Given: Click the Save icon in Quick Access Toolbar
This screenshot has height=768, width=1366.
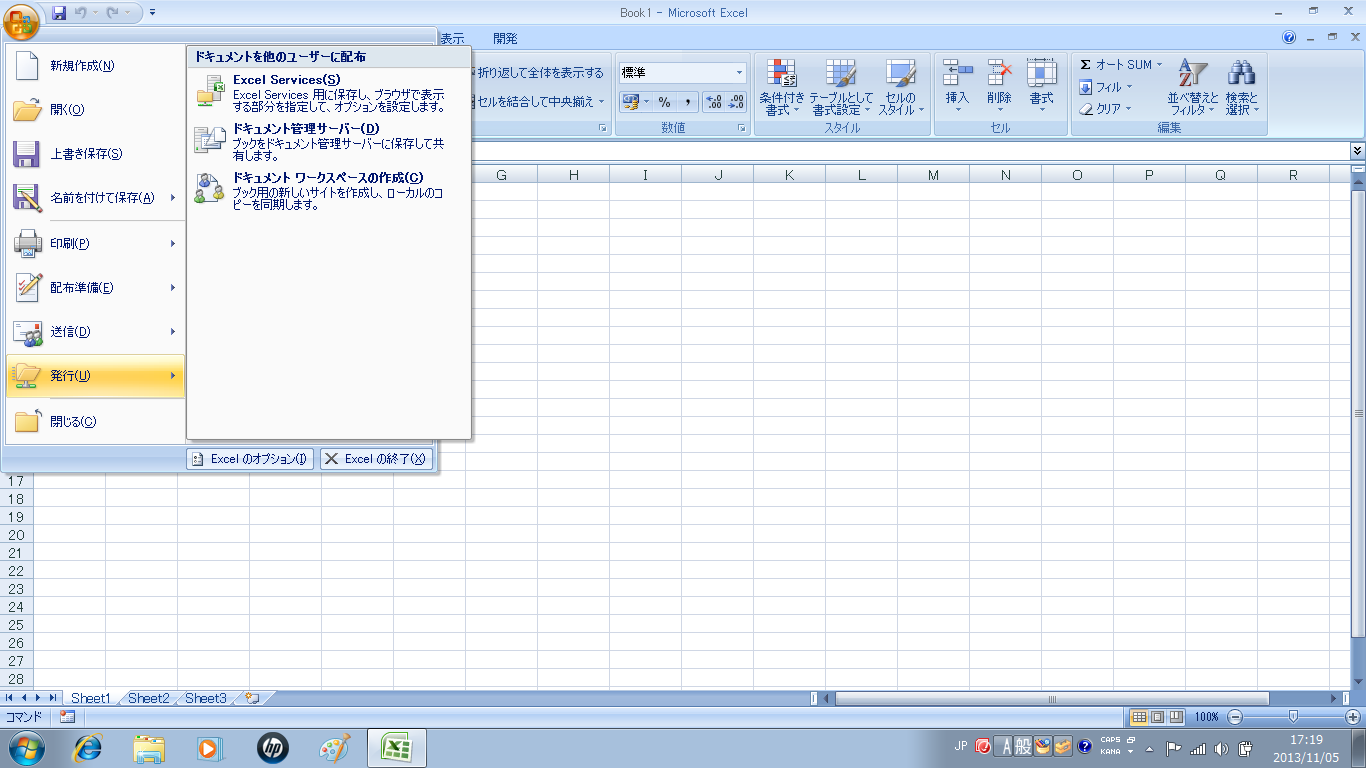Looking at the screenshot, I should click(59, 13).
